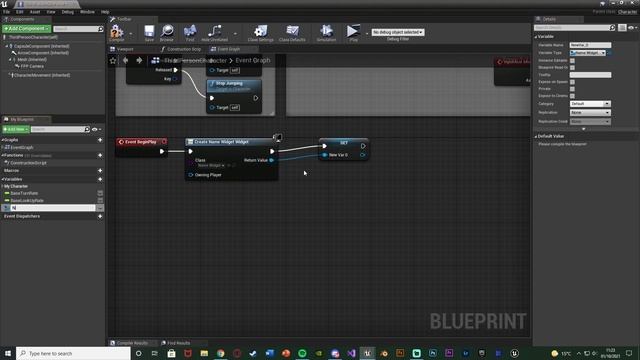This screenshot has height=360, width=640.
Task: Open Visual Studio from the taskbar
Action: coord(351,353)
